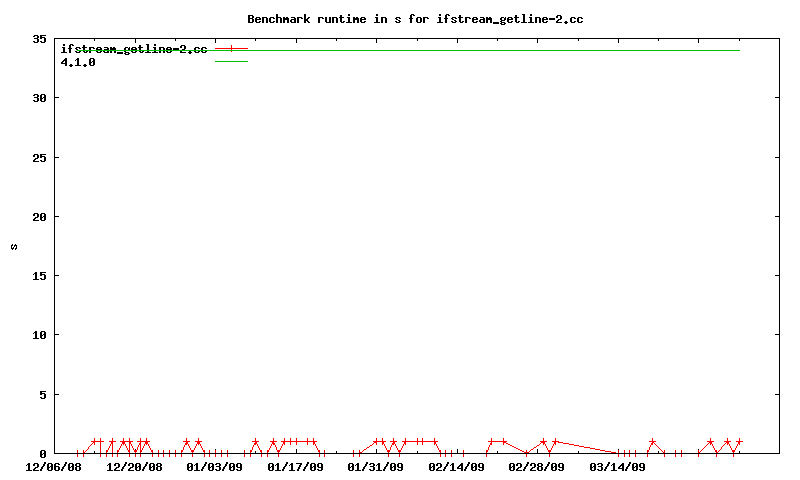Select the 01/03/09 date label
The image size is (800, 480).
coord(215,467)
